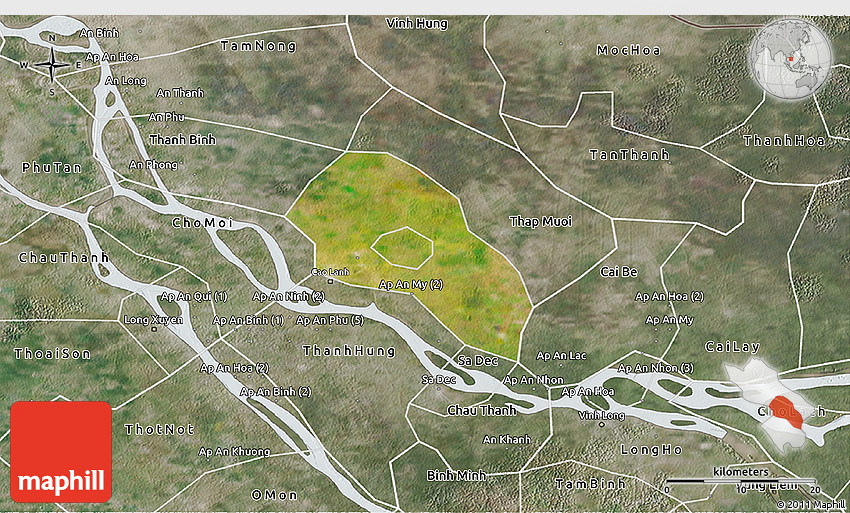The image size is (850, 513).
Task: Click the small enclave outline inside highlighted district
Action: (x=402, y=247)
